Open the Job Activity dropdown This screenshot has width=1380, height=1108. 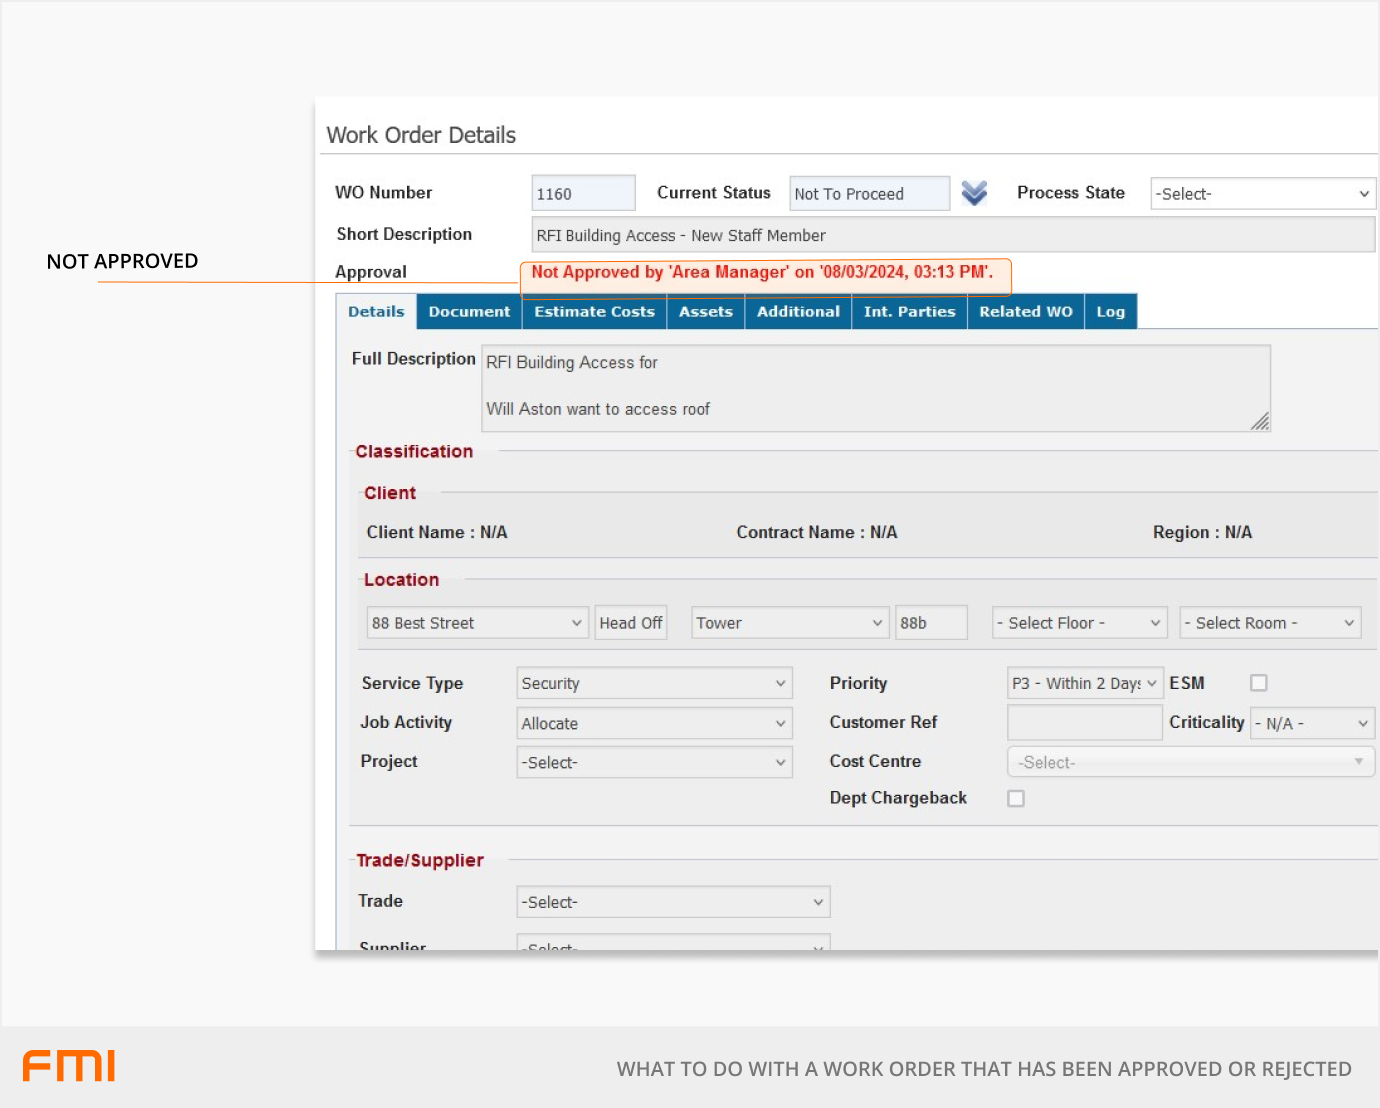[654, 723]
